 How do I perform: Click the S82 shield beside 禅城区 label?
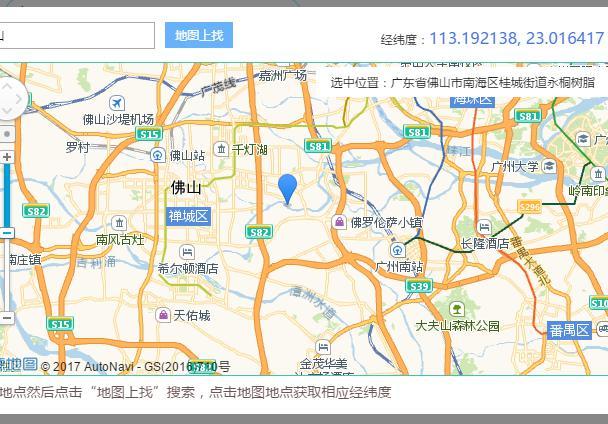(259, 232)
